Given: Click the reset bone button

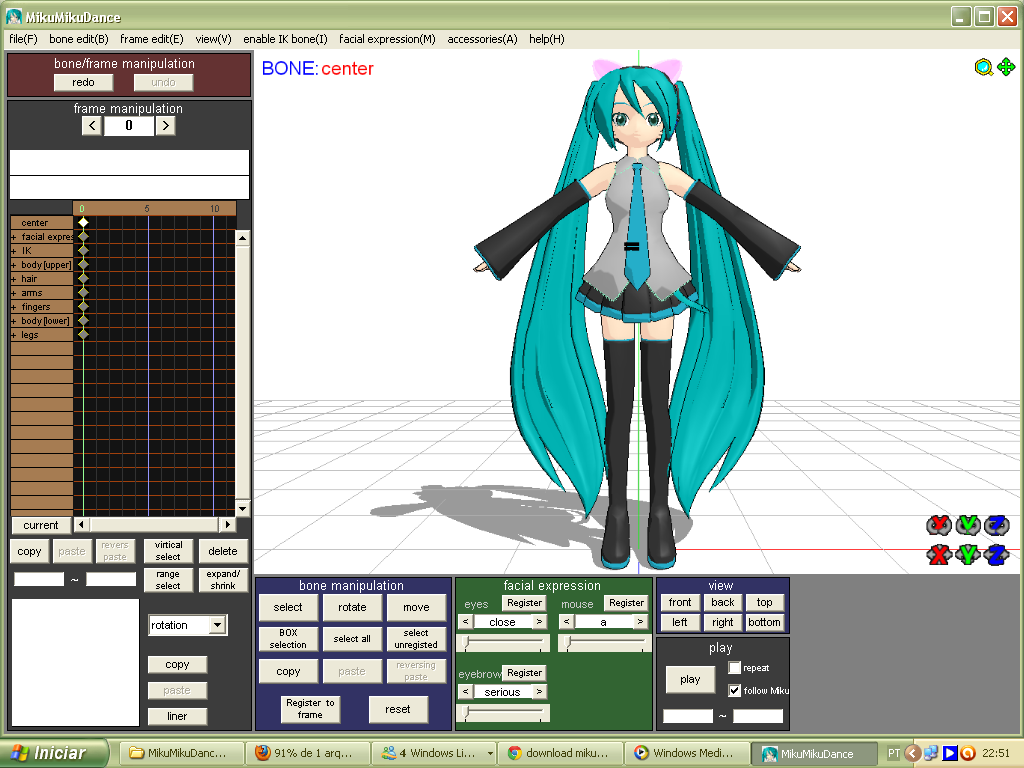Looking at the screenshot, I should [398, 709].
